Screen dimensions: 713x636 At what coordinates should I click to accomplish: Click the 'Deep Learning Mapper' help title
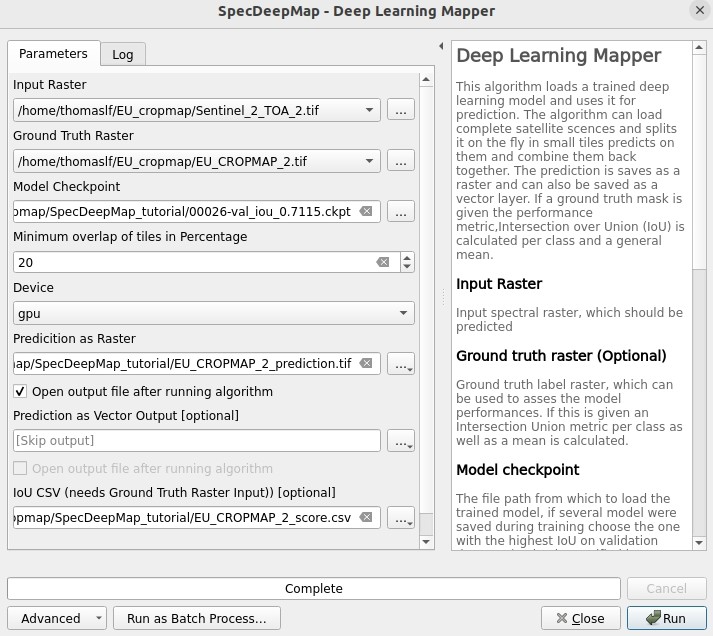click(558, 55)
